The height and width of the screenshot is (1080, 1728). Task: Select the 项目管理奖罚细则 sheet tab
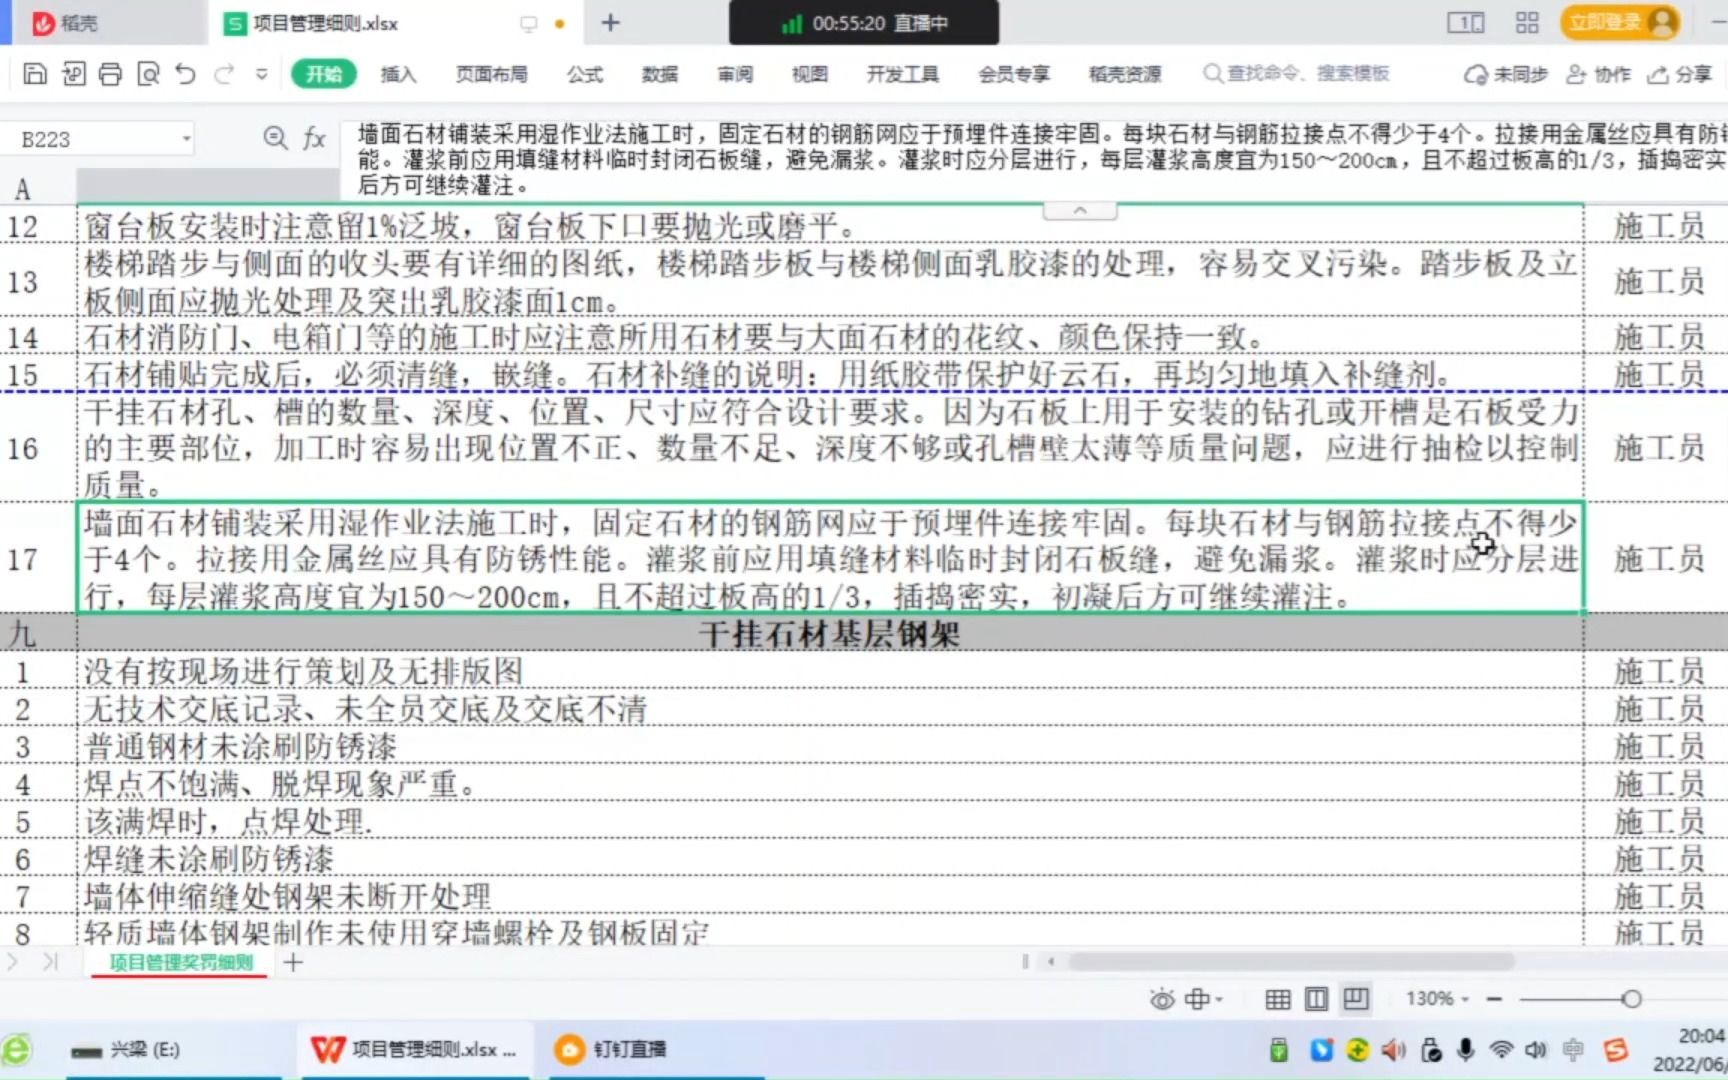[180, 962]
